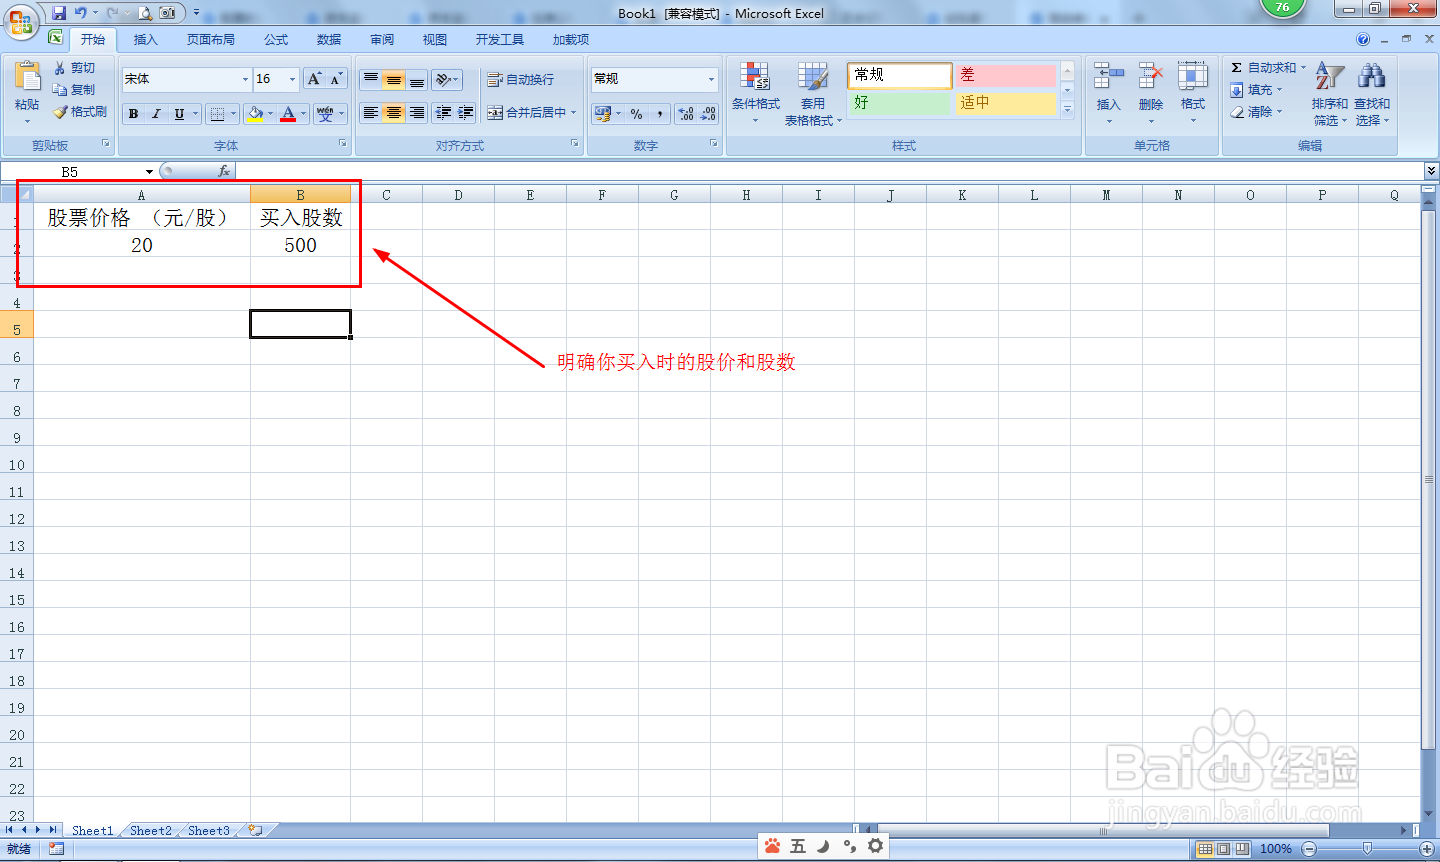1440x862 pixels.
Task: Expand the Conditional Formatting (条件格式) menu
Action: click(755, 94)
